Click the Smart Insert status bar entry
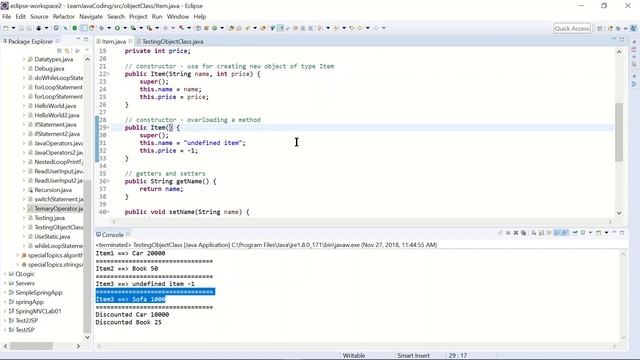640x360 pixels. coord(413,356)
